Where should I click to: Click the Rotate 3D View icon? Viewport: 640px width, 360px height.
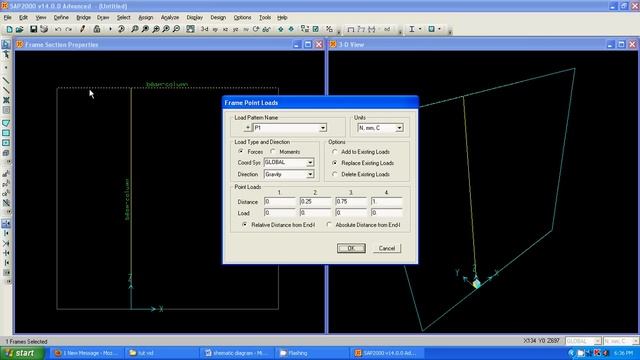[256, 29]
